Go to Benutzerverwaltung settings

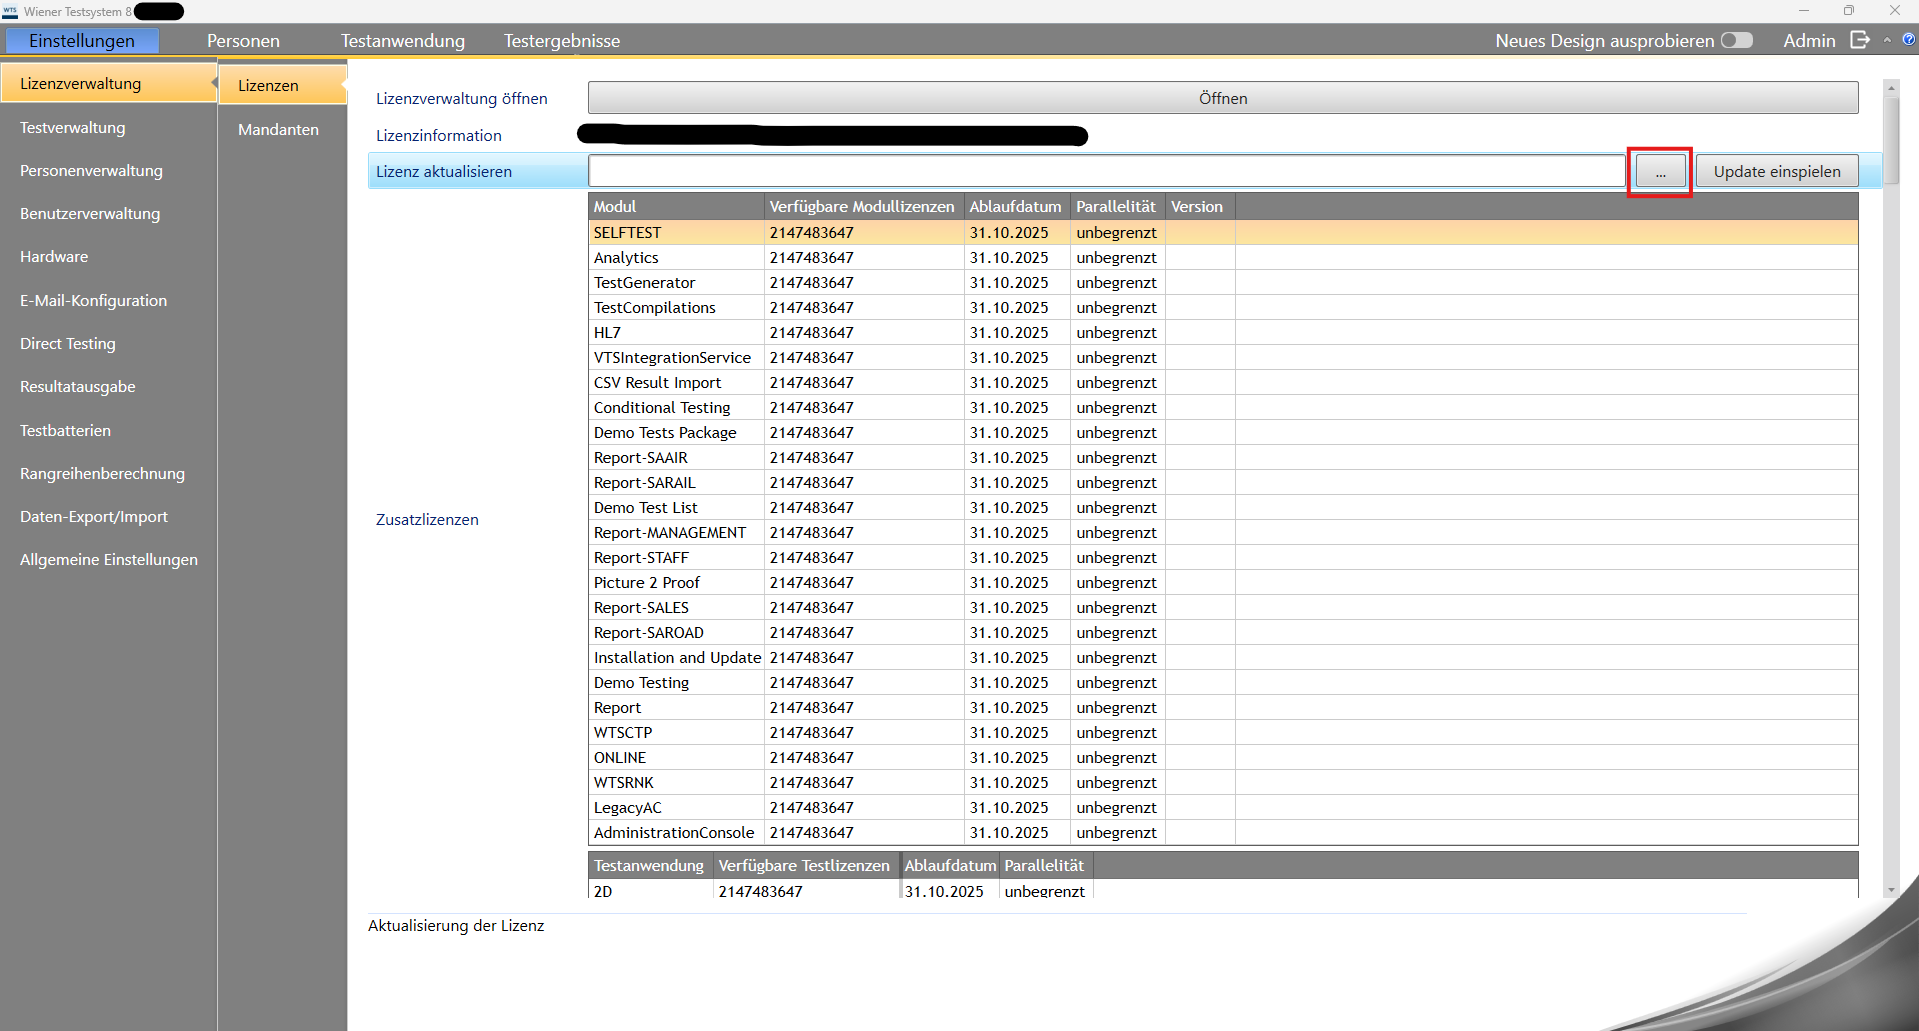pos(90,214)
